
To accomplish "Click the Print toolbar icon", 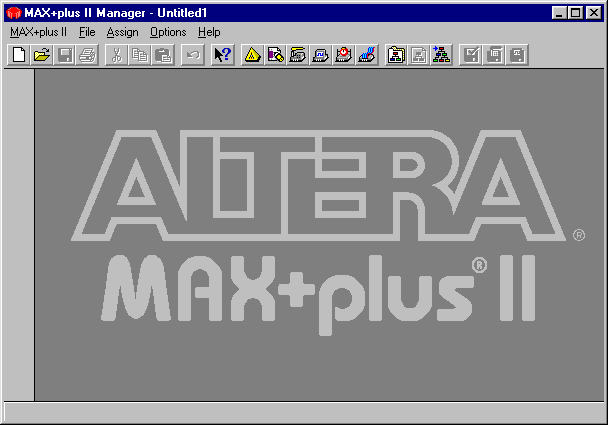I will (87, 55).
